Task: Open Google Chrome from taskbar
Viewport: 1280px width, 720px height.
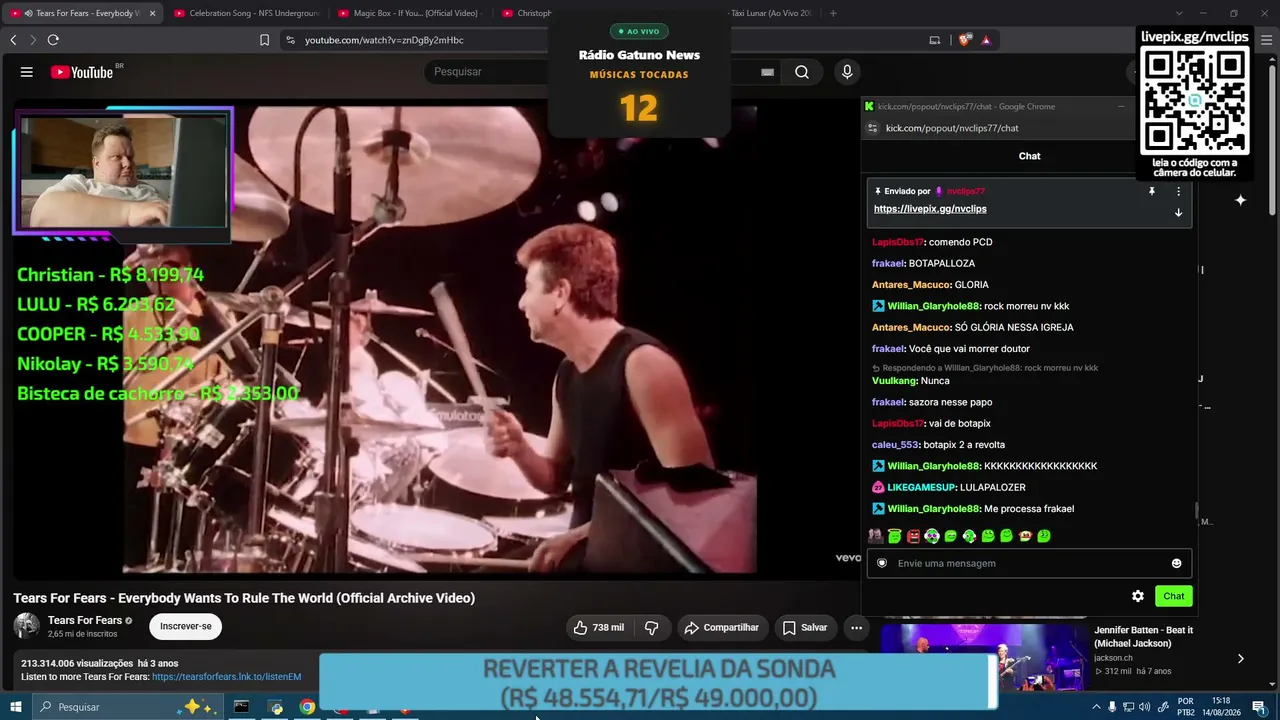Action: tap(308, 707)
